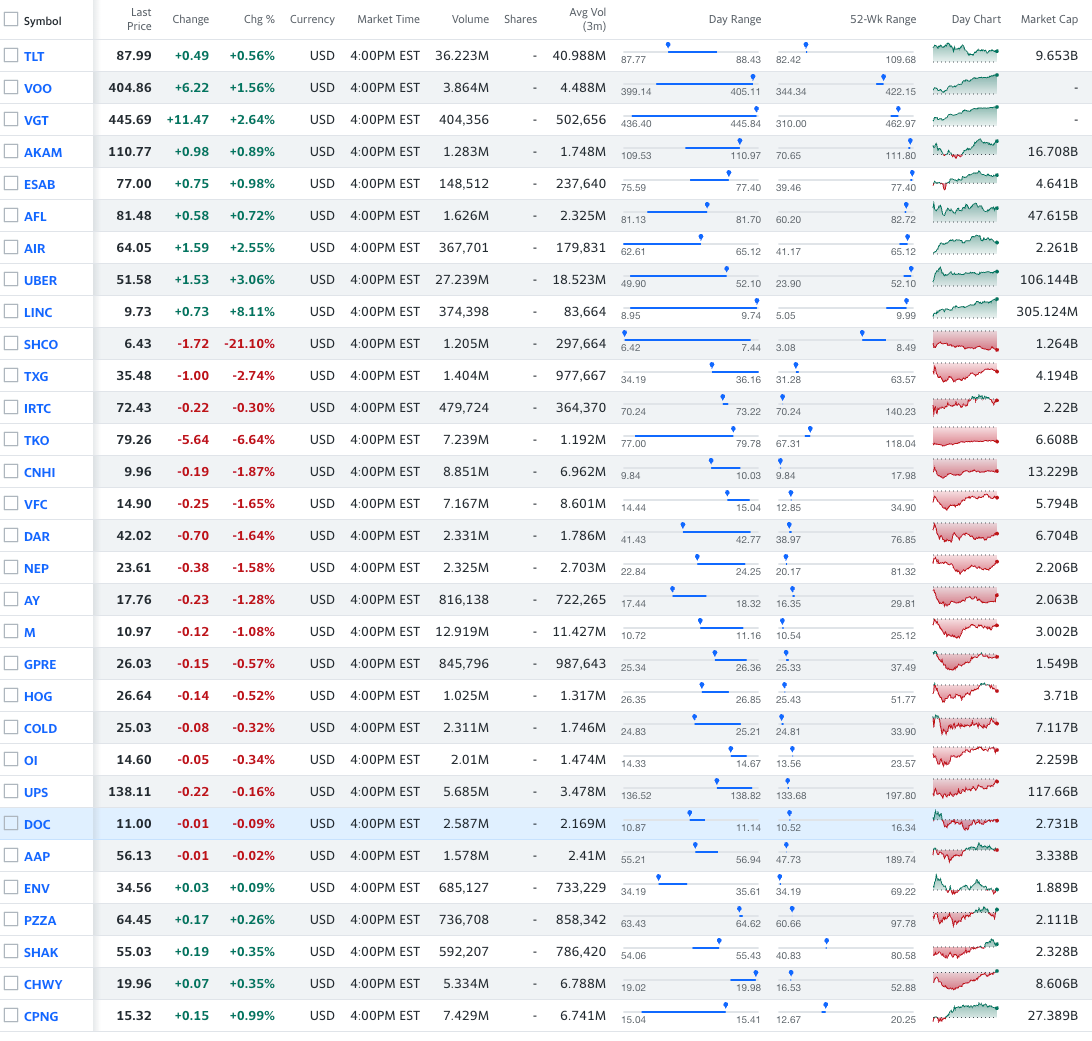Sort by Market Cap column header
This screenshot has width=1092, height=1041.
click(x=1049, y=19)
